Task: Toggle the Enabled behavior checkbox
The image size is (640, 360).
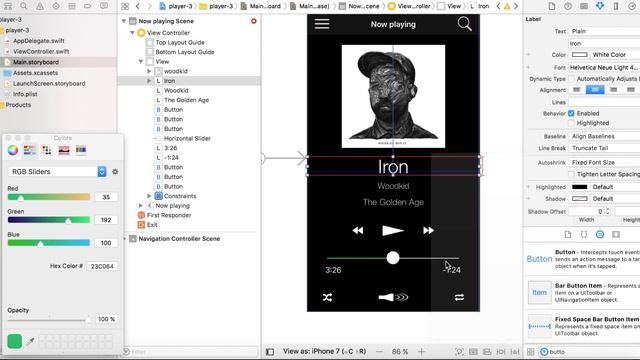Action: [x=571, y=113]
